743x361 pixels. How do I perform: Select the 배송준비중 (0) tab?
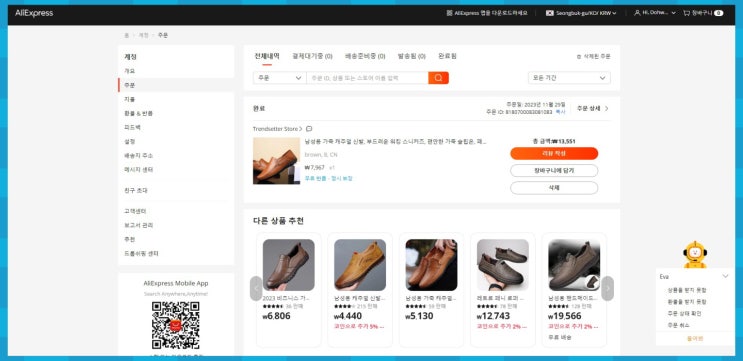[365, 56]
